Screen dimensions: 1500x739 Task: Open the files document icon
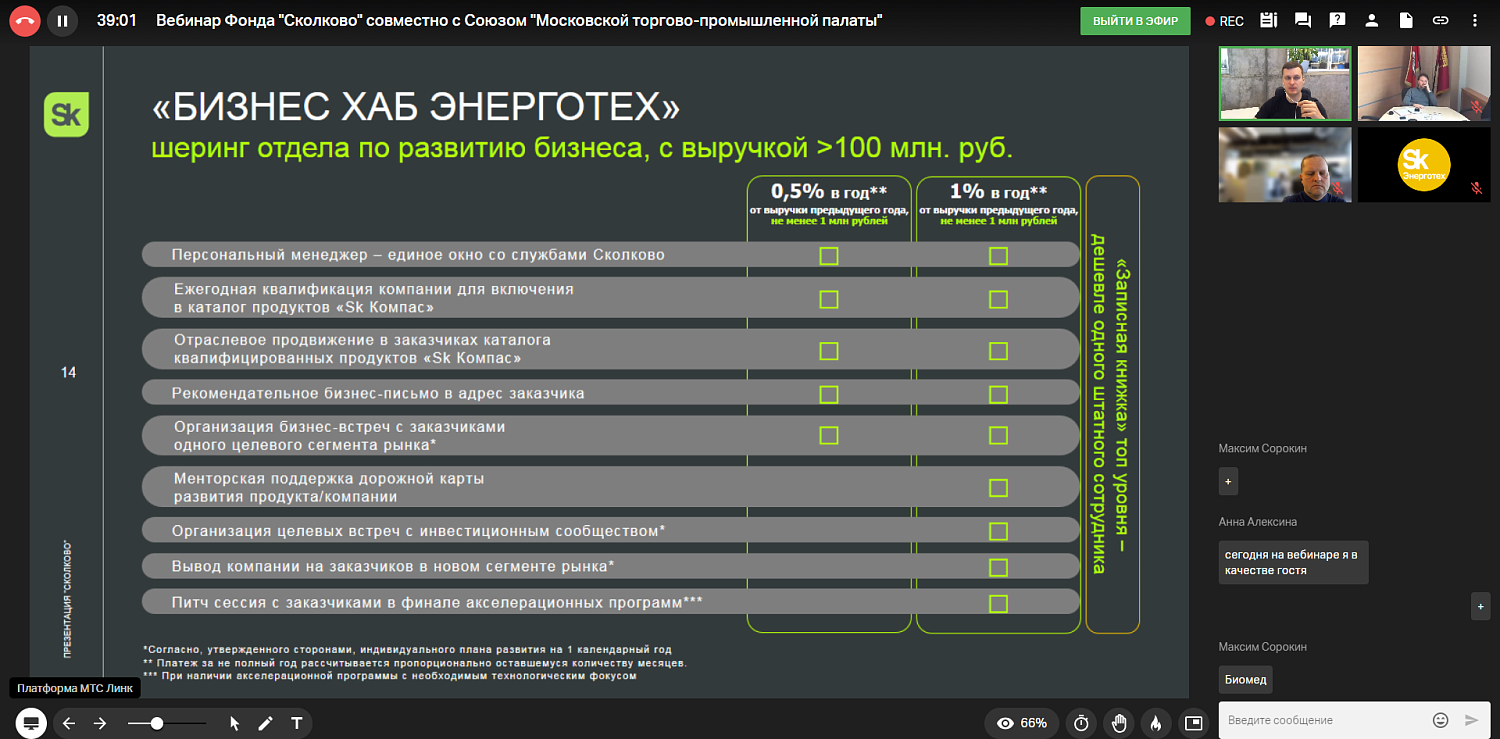click(x=1406, y=20)
